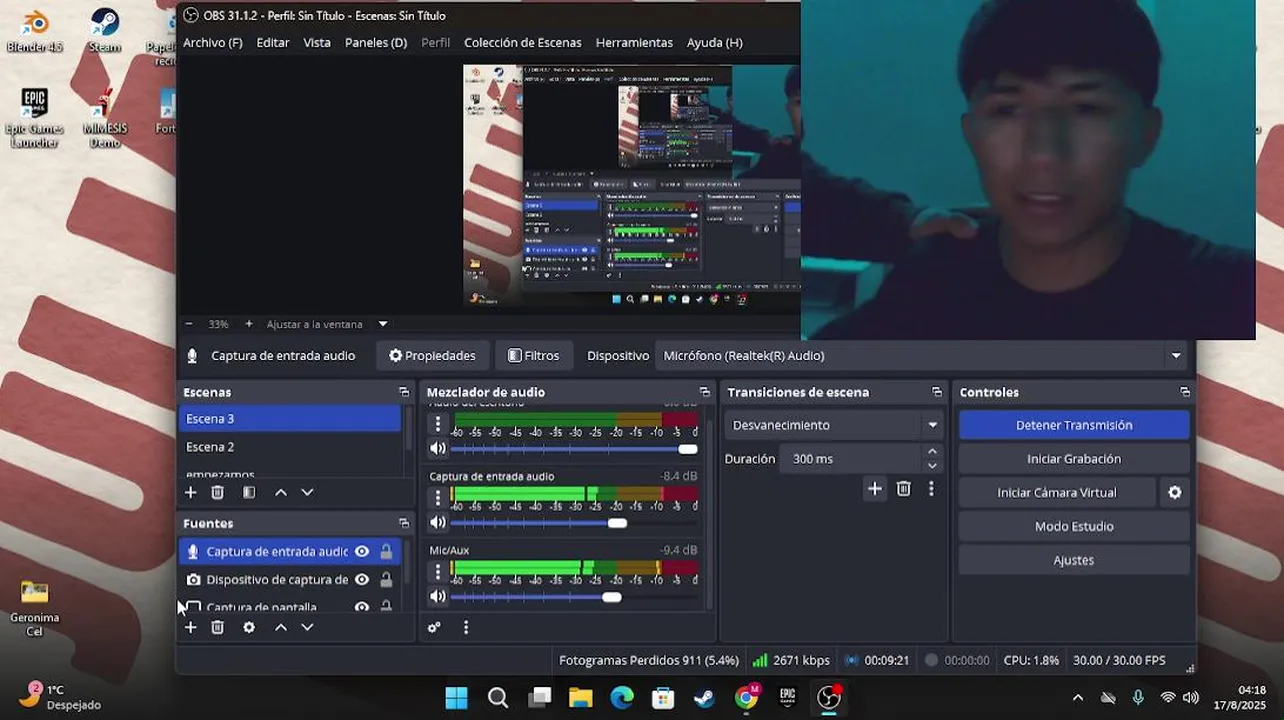The height and width of the screenshot is (720, 1284).
Task: Increase transition duration with up arrow
Action: pos(932,452)
